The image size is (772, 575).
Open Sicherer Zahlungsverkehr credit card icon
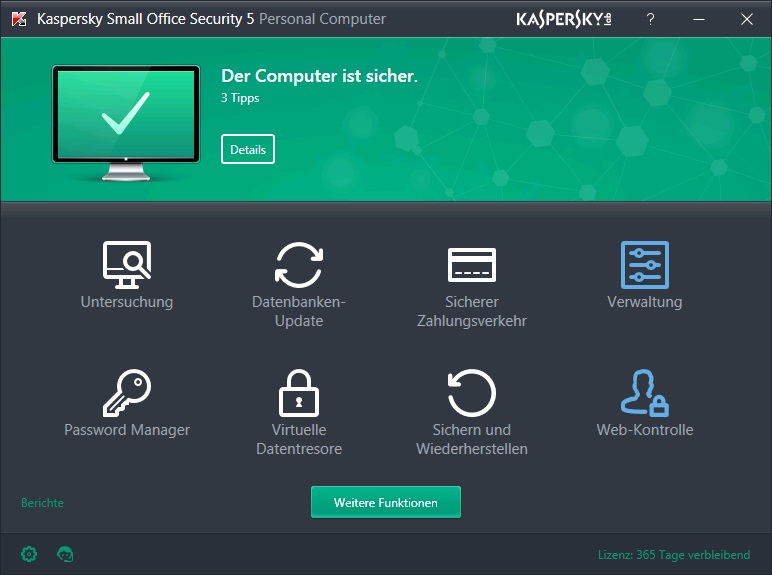(471, 265)
